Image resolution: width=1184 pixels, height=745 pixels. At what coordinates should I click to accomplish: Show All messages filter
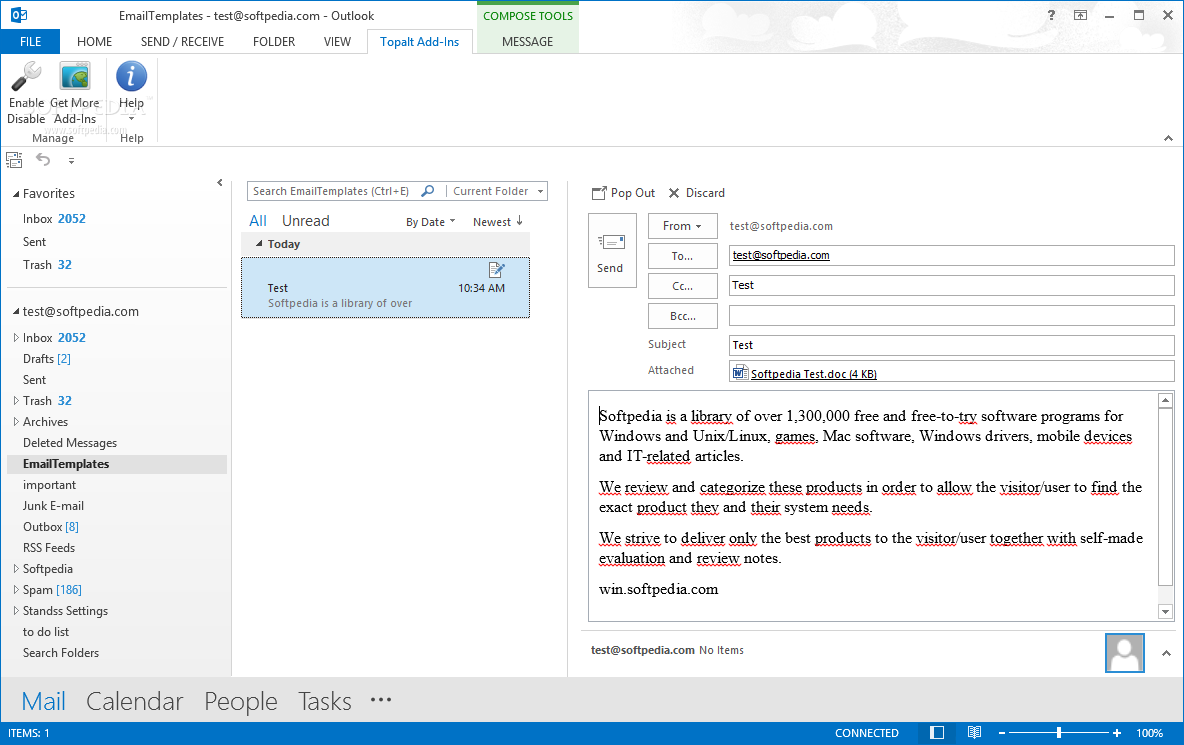point(258,220)
